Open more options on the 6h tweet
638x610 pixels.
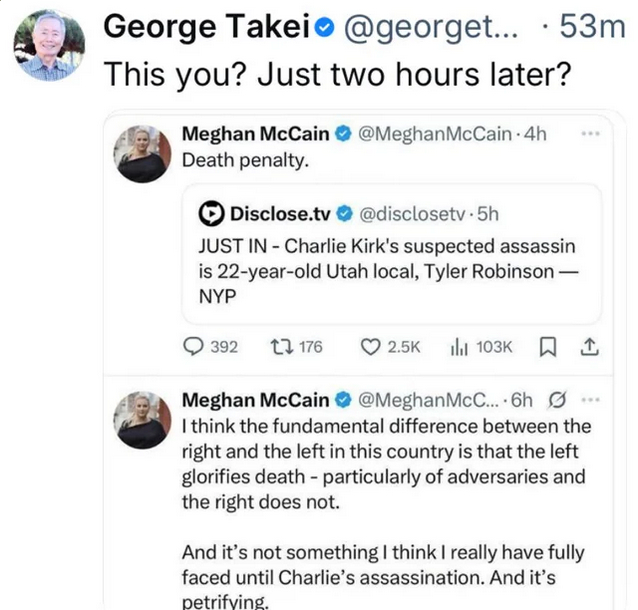pos(591,401)
